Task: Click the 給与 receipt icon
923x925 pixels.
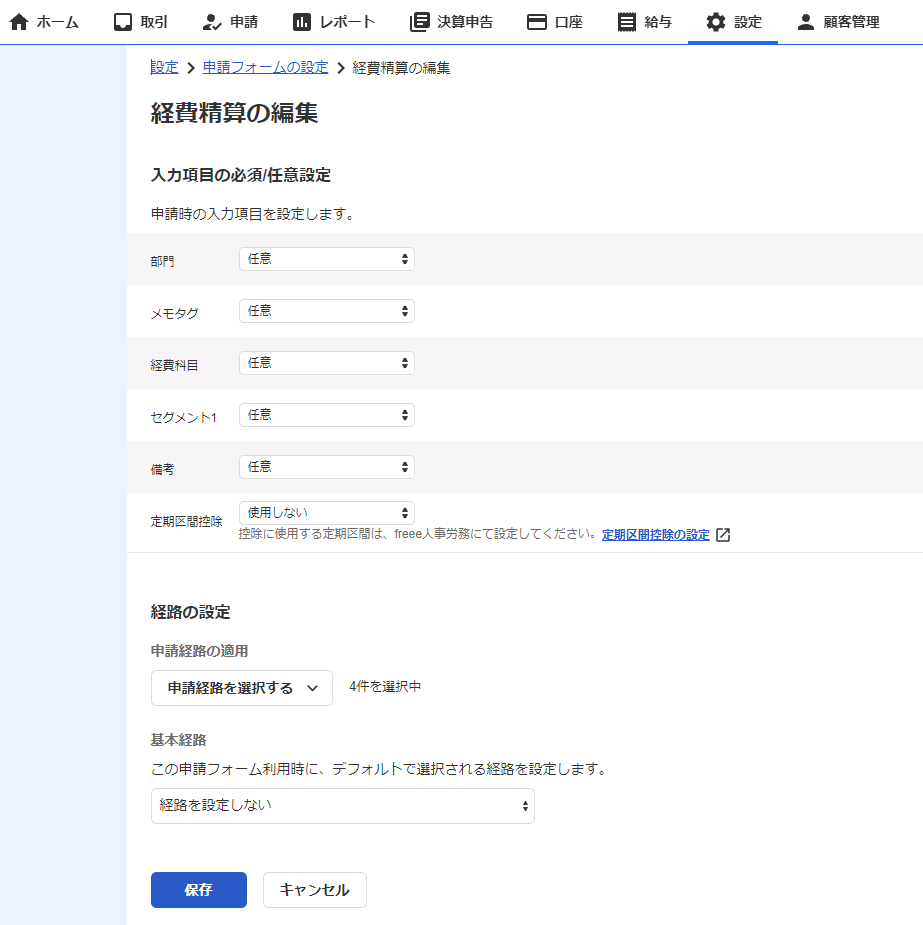Action: (x=627, y=22)
